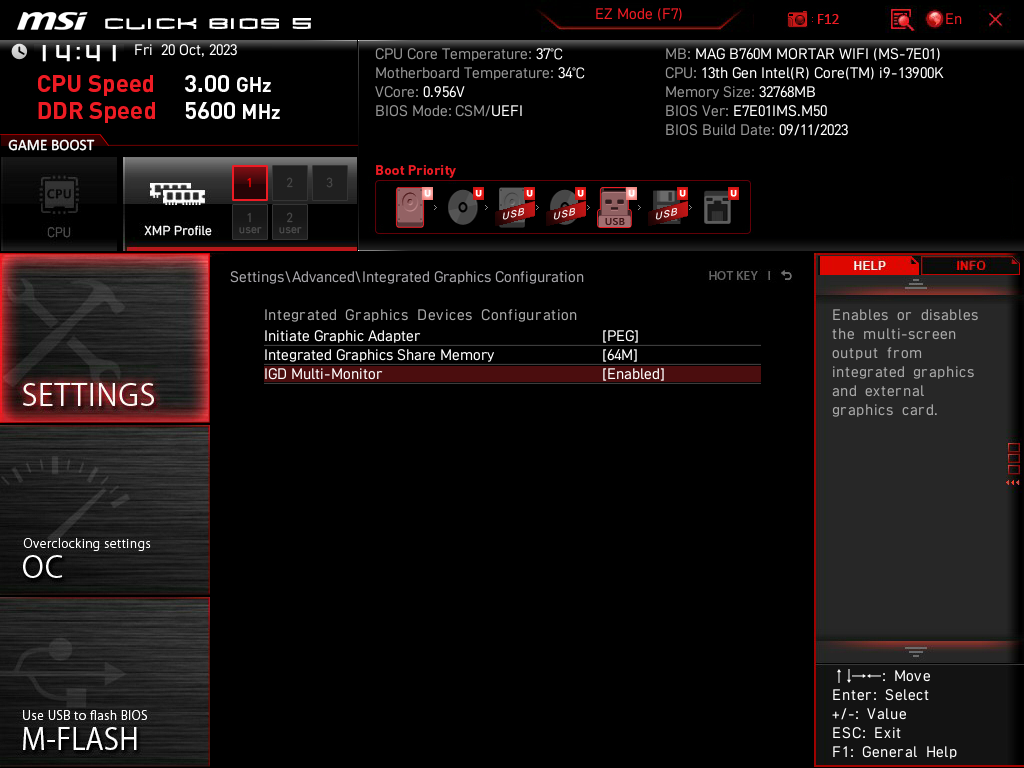
Task: Close the BIOS with the X icon
Action: point(995,20)
